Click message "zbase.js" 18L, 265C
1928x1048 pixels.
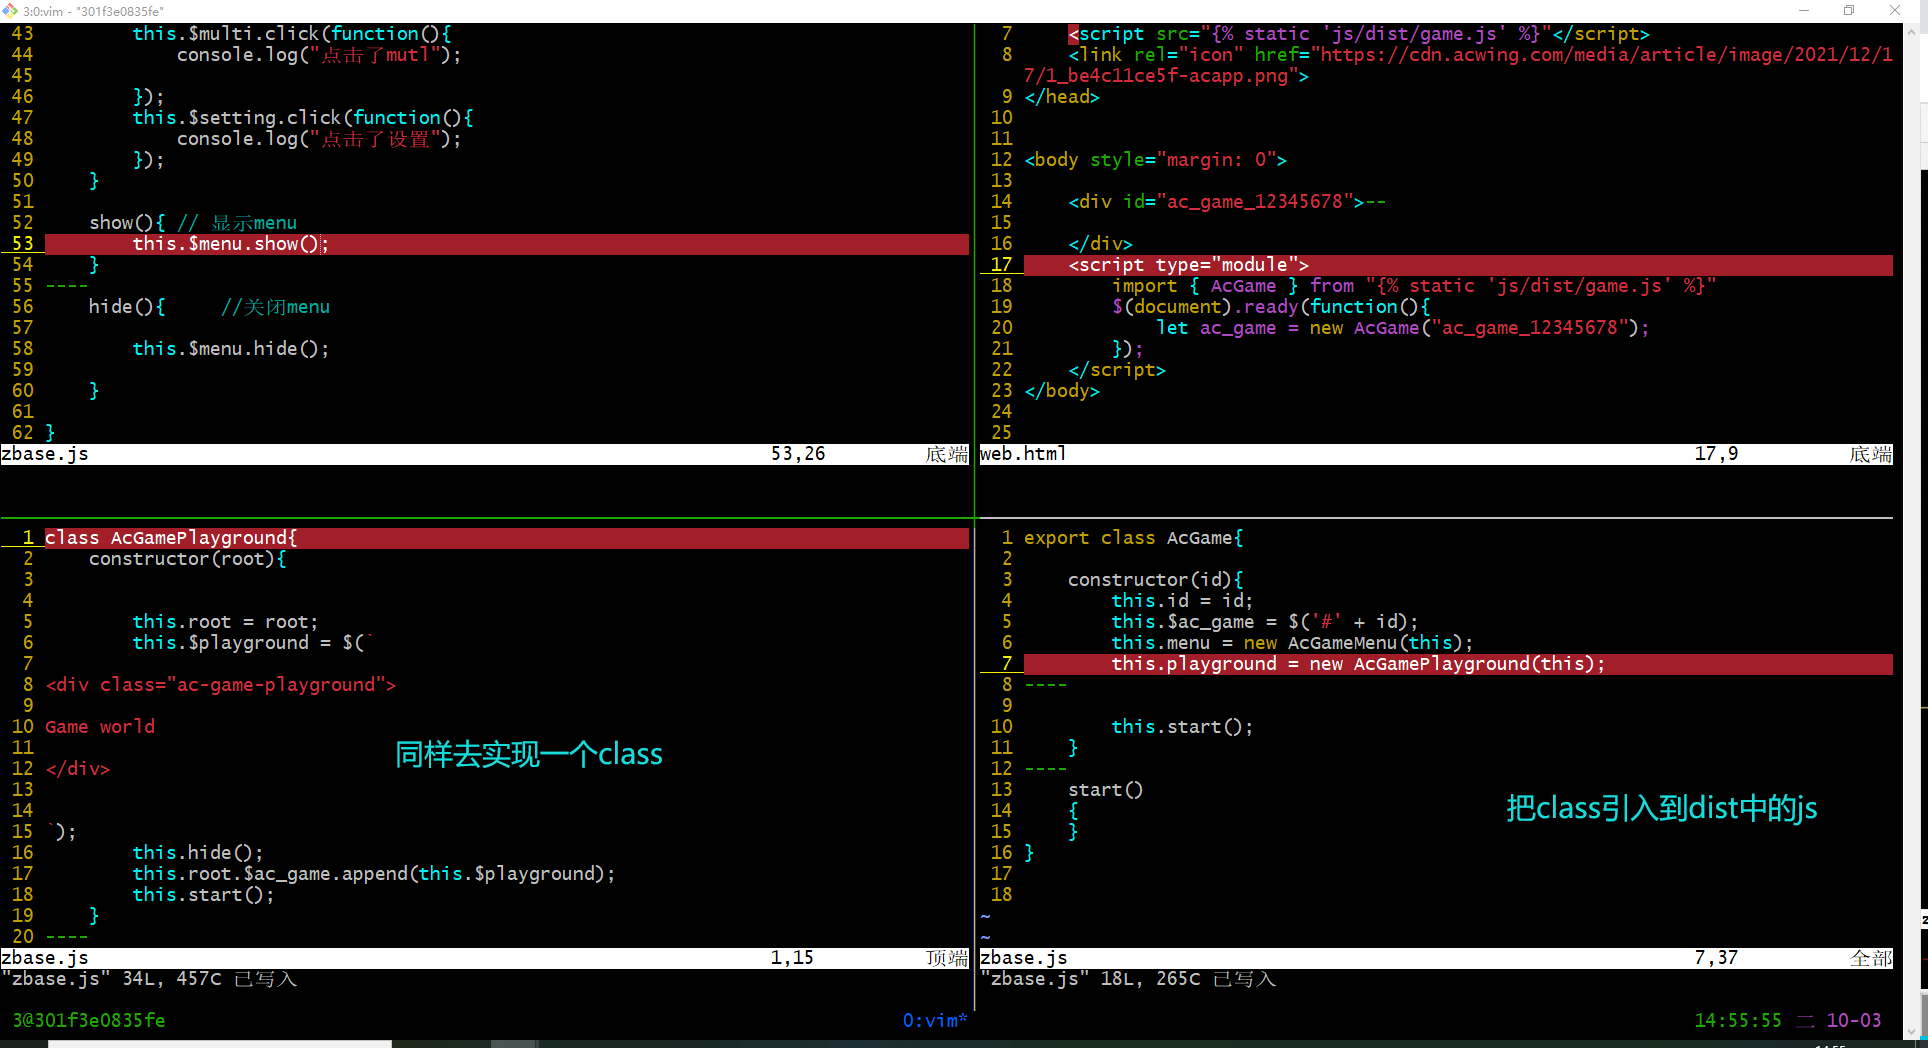click(x=1128, y=979)
